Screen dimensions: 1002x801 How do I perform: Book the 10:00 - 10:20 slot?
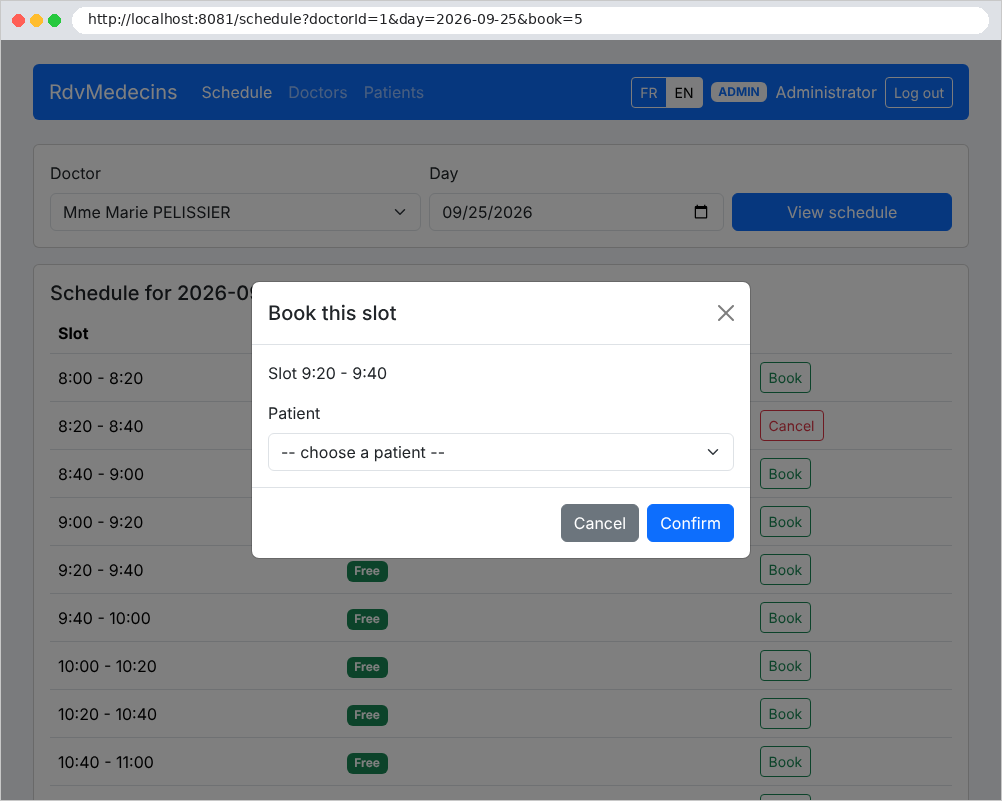click(785, 666)
